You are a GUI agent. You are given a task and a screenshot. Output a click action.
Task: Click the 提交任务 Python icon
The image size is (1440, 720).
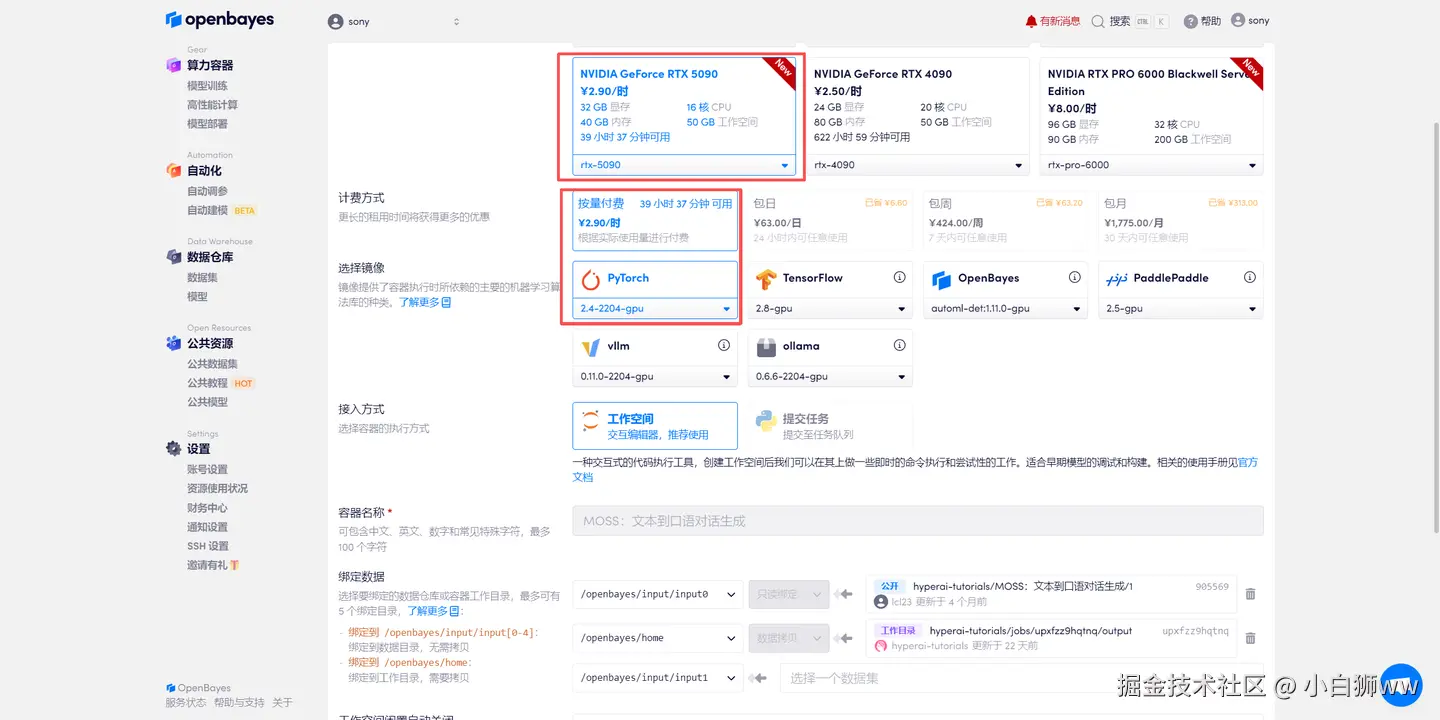point(766,421)
